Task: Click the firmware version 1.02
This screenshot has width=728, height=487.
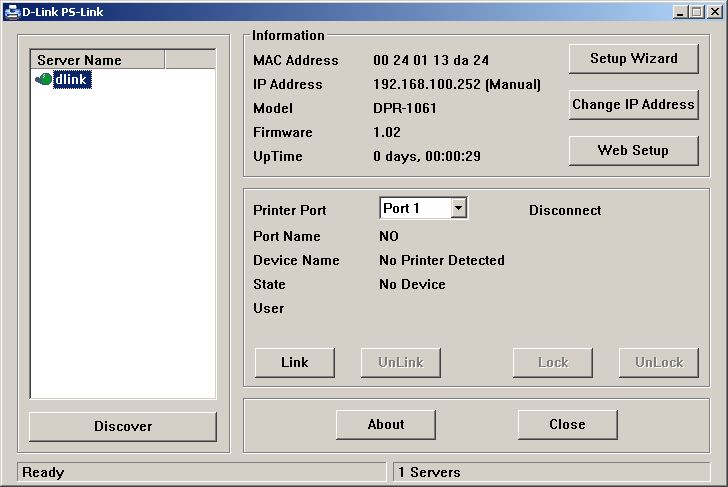Action: (387, 132)
